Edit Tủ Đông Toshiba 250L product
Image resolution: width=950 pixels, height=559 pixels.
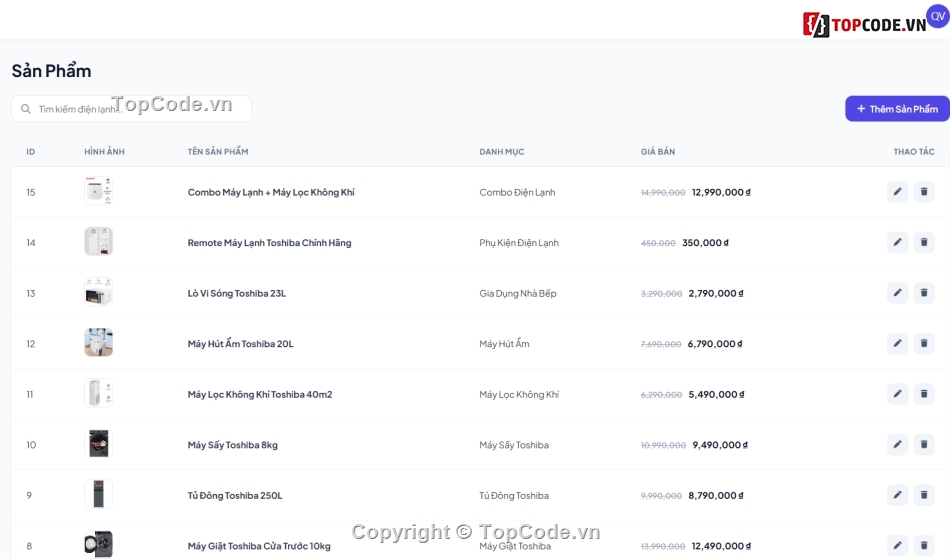coord(897,495)
